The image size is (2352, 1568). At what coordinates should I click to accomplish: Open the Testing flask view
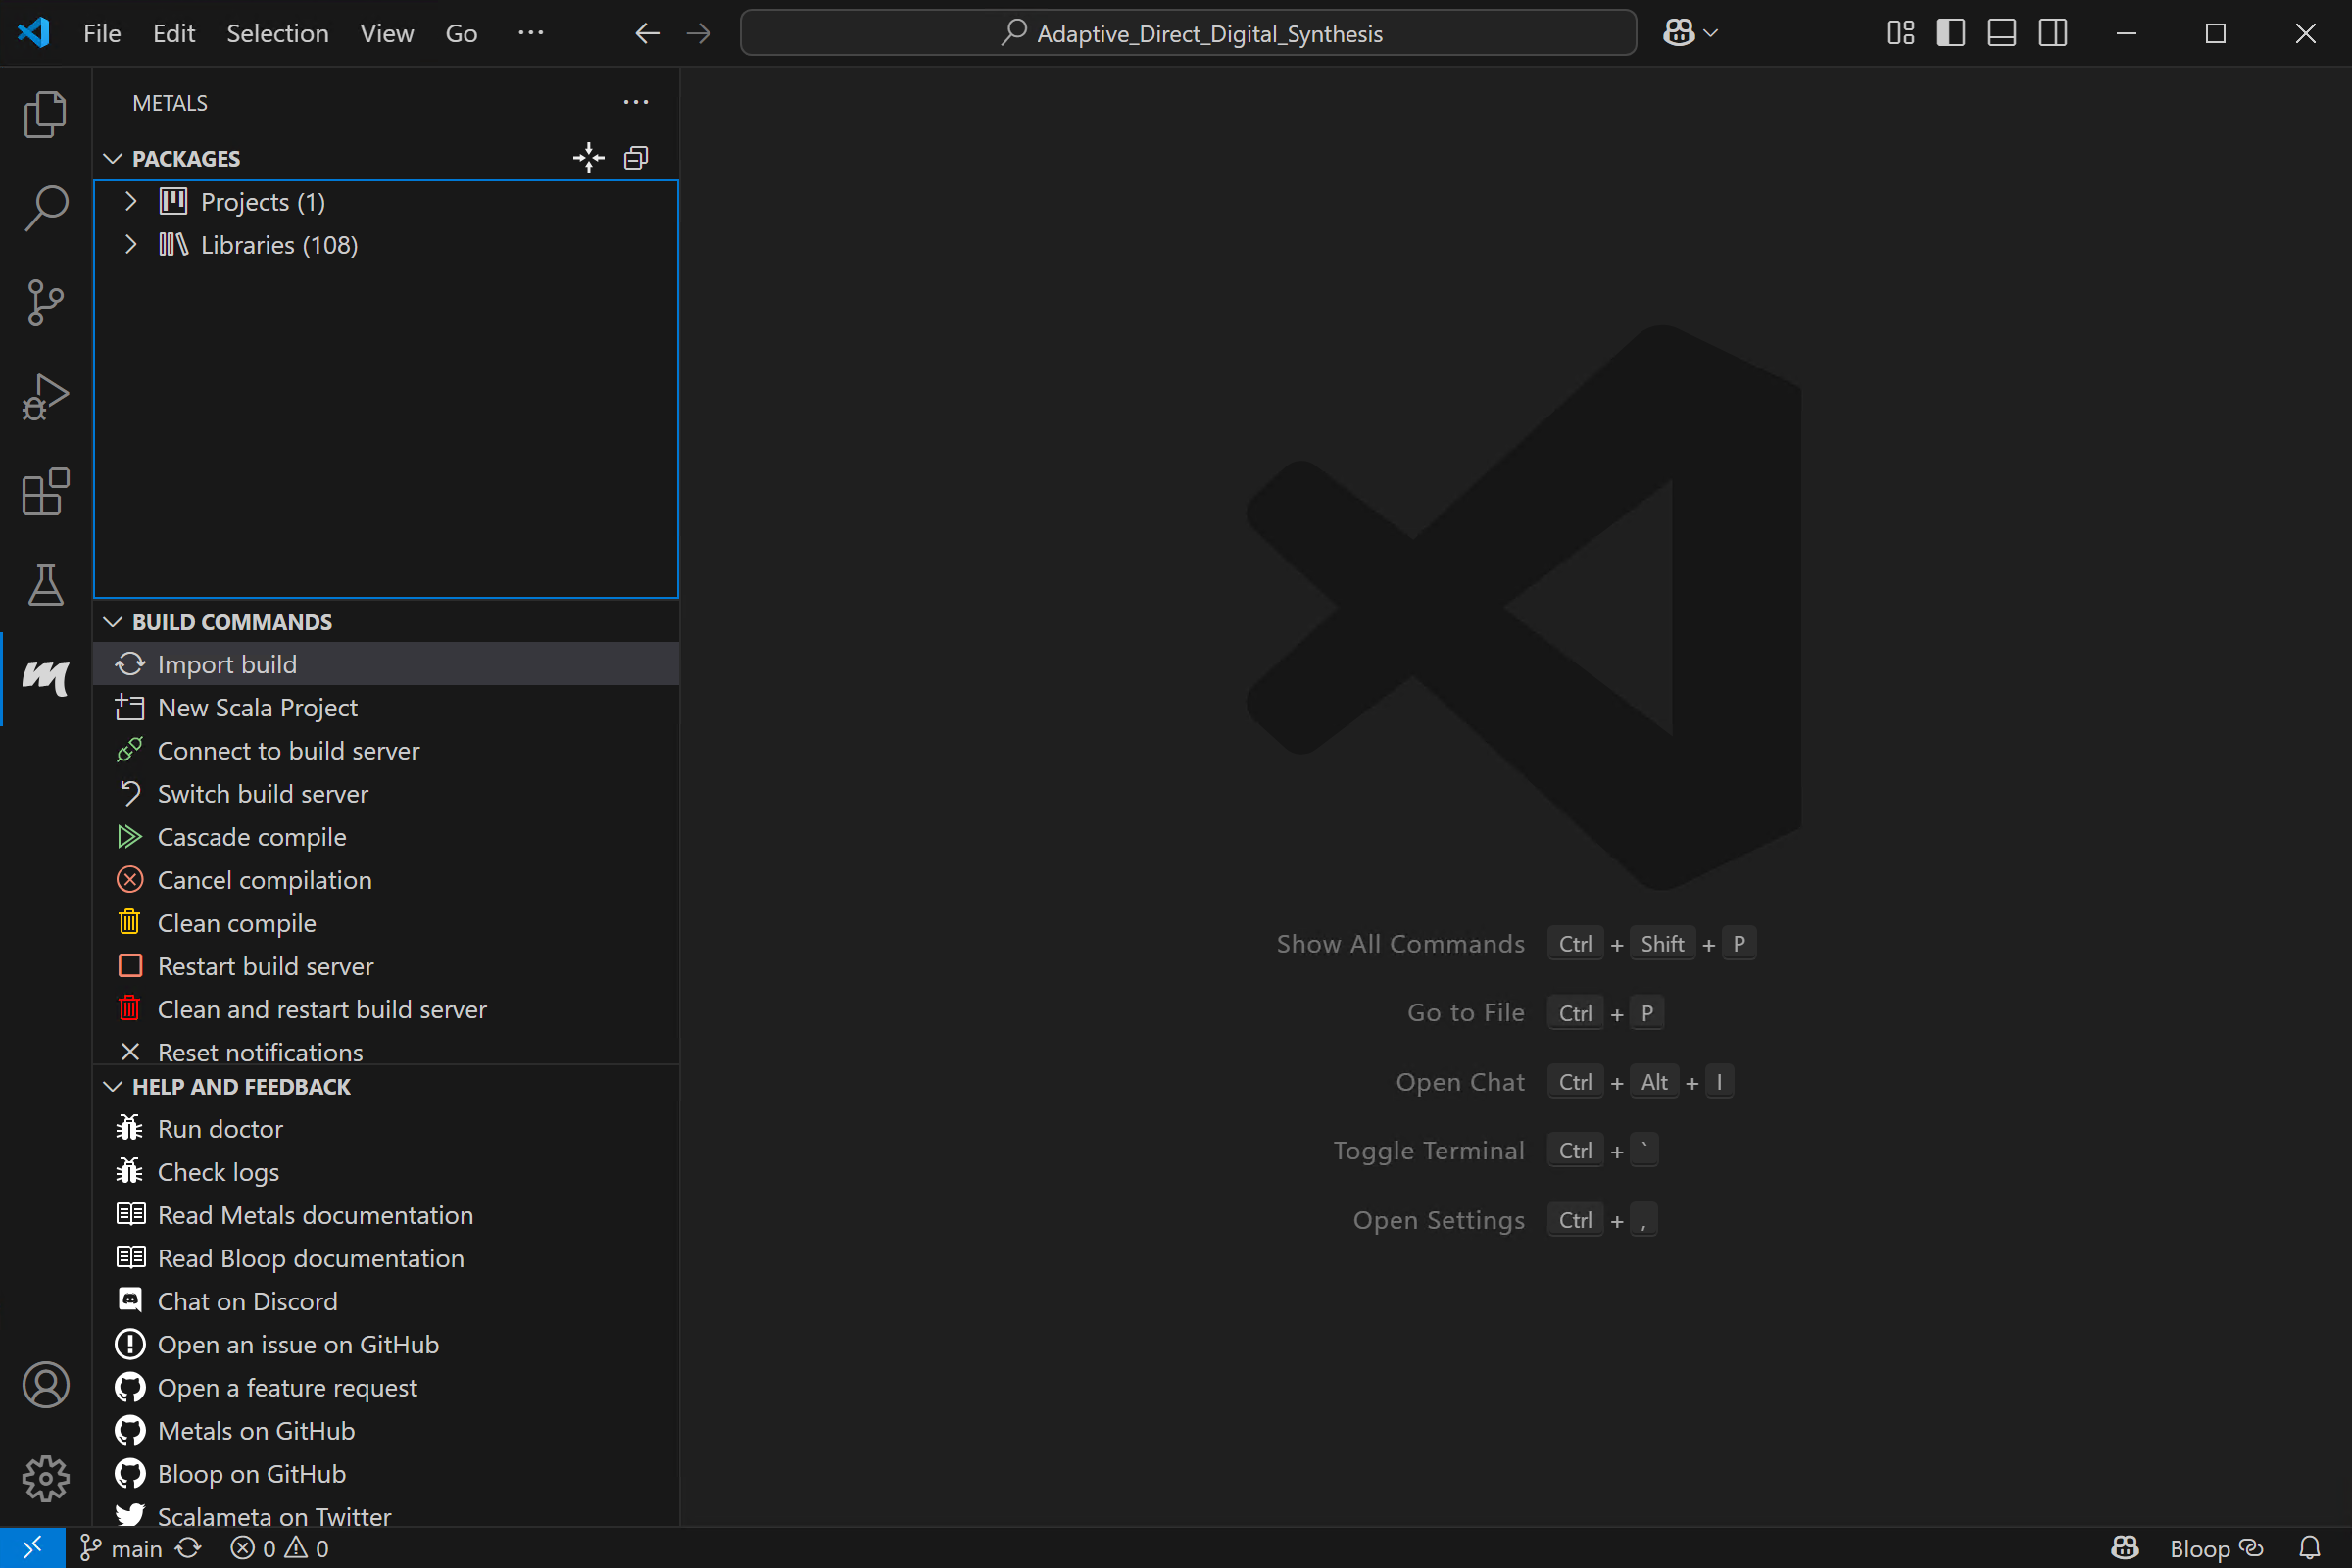click(x=45, y=585)
